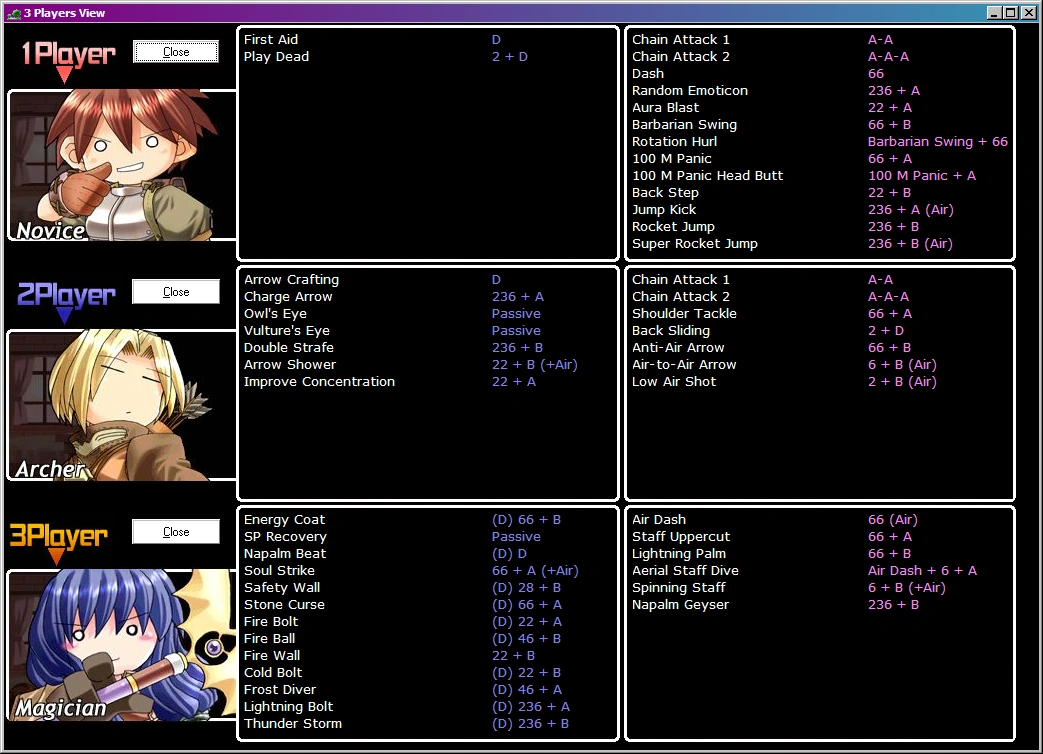Close the 1Player Novice panel

[176, 52]
